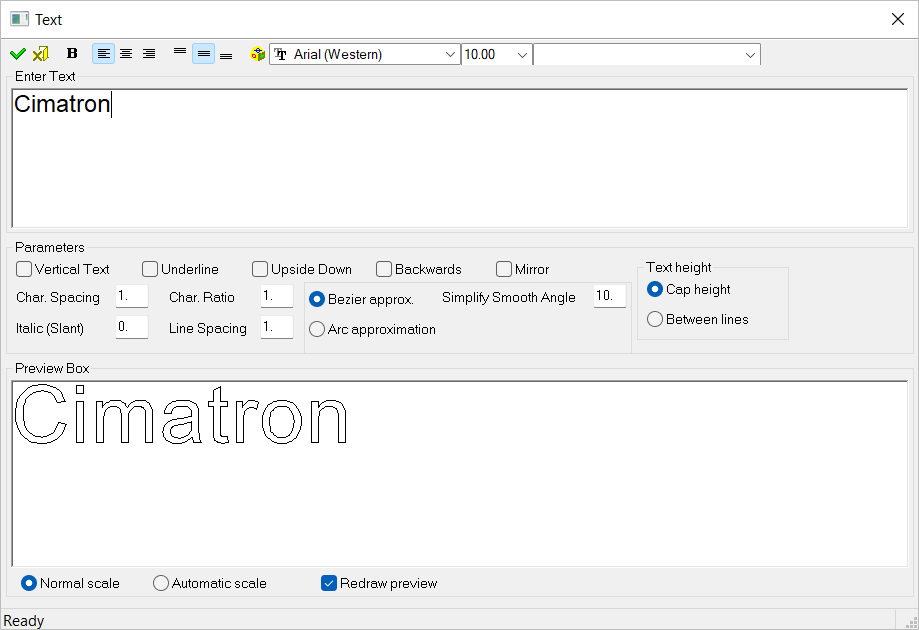Toggle bold formatting
919x630 pixels.
pos(72,54)
